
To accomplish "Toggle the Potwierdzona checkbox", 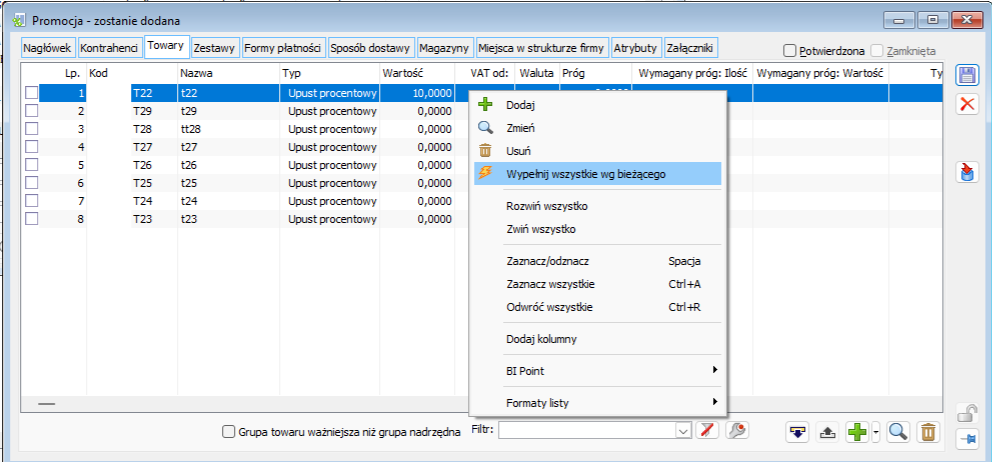I will (x=789, y=50).
